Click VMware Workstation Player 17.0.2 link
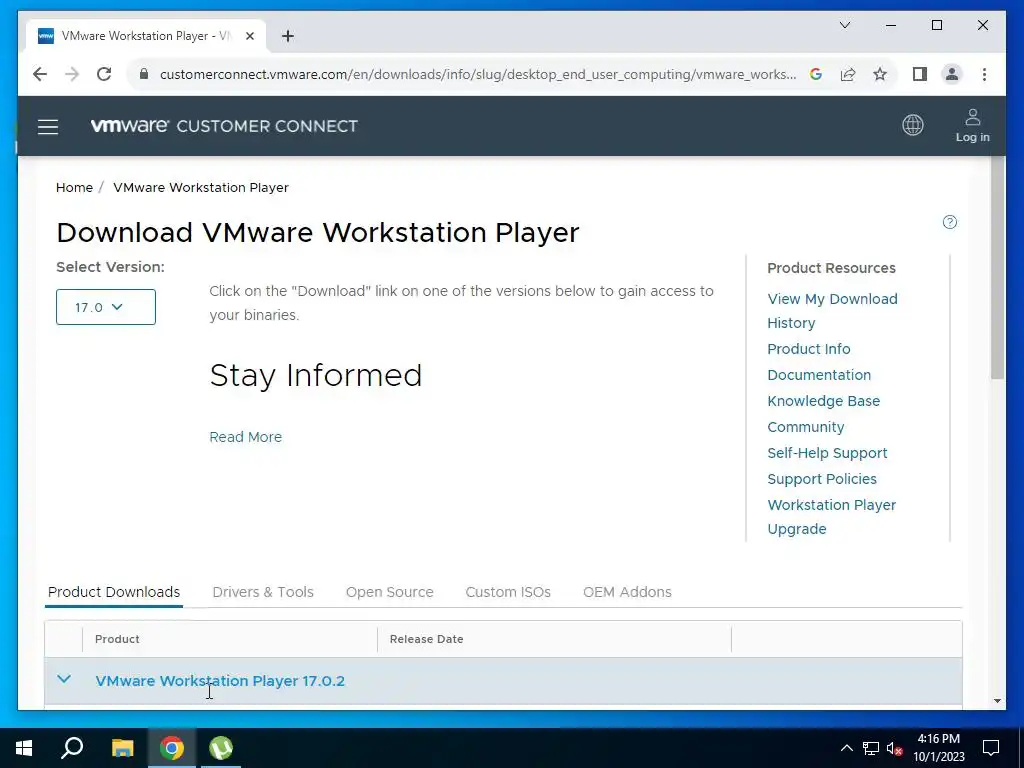This screenshot has height=768, width=1024. (x=220, y=680)
